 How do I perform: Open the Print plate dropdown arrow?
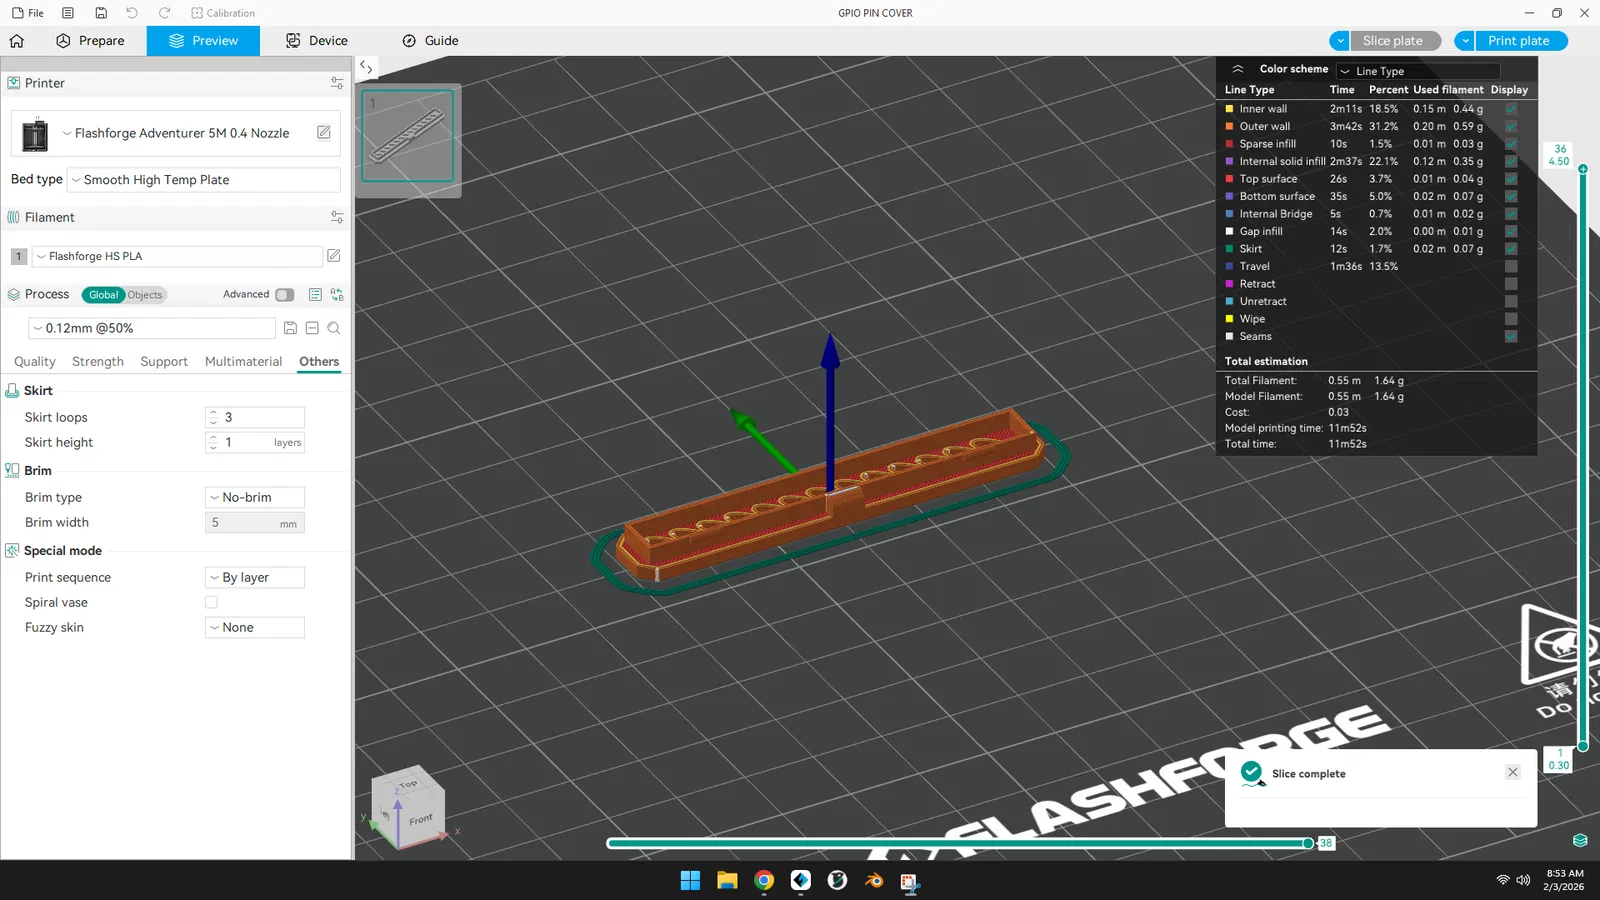[x=1465, y=41]
